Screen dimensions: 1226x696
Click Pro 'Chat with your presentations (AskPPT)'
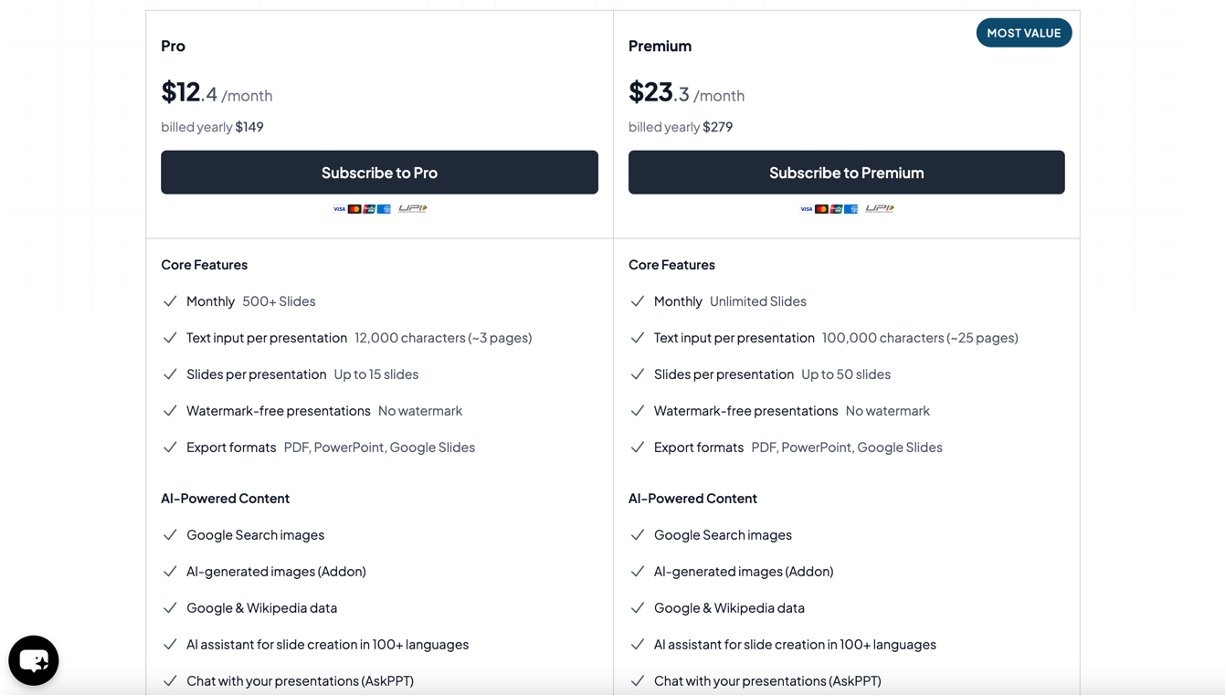[299, 681]
